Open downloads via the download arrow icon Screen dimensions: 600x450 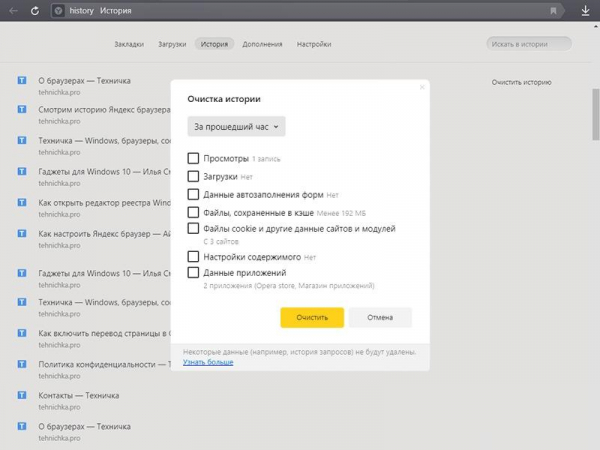pyautogui.click(x=586, y=11)
